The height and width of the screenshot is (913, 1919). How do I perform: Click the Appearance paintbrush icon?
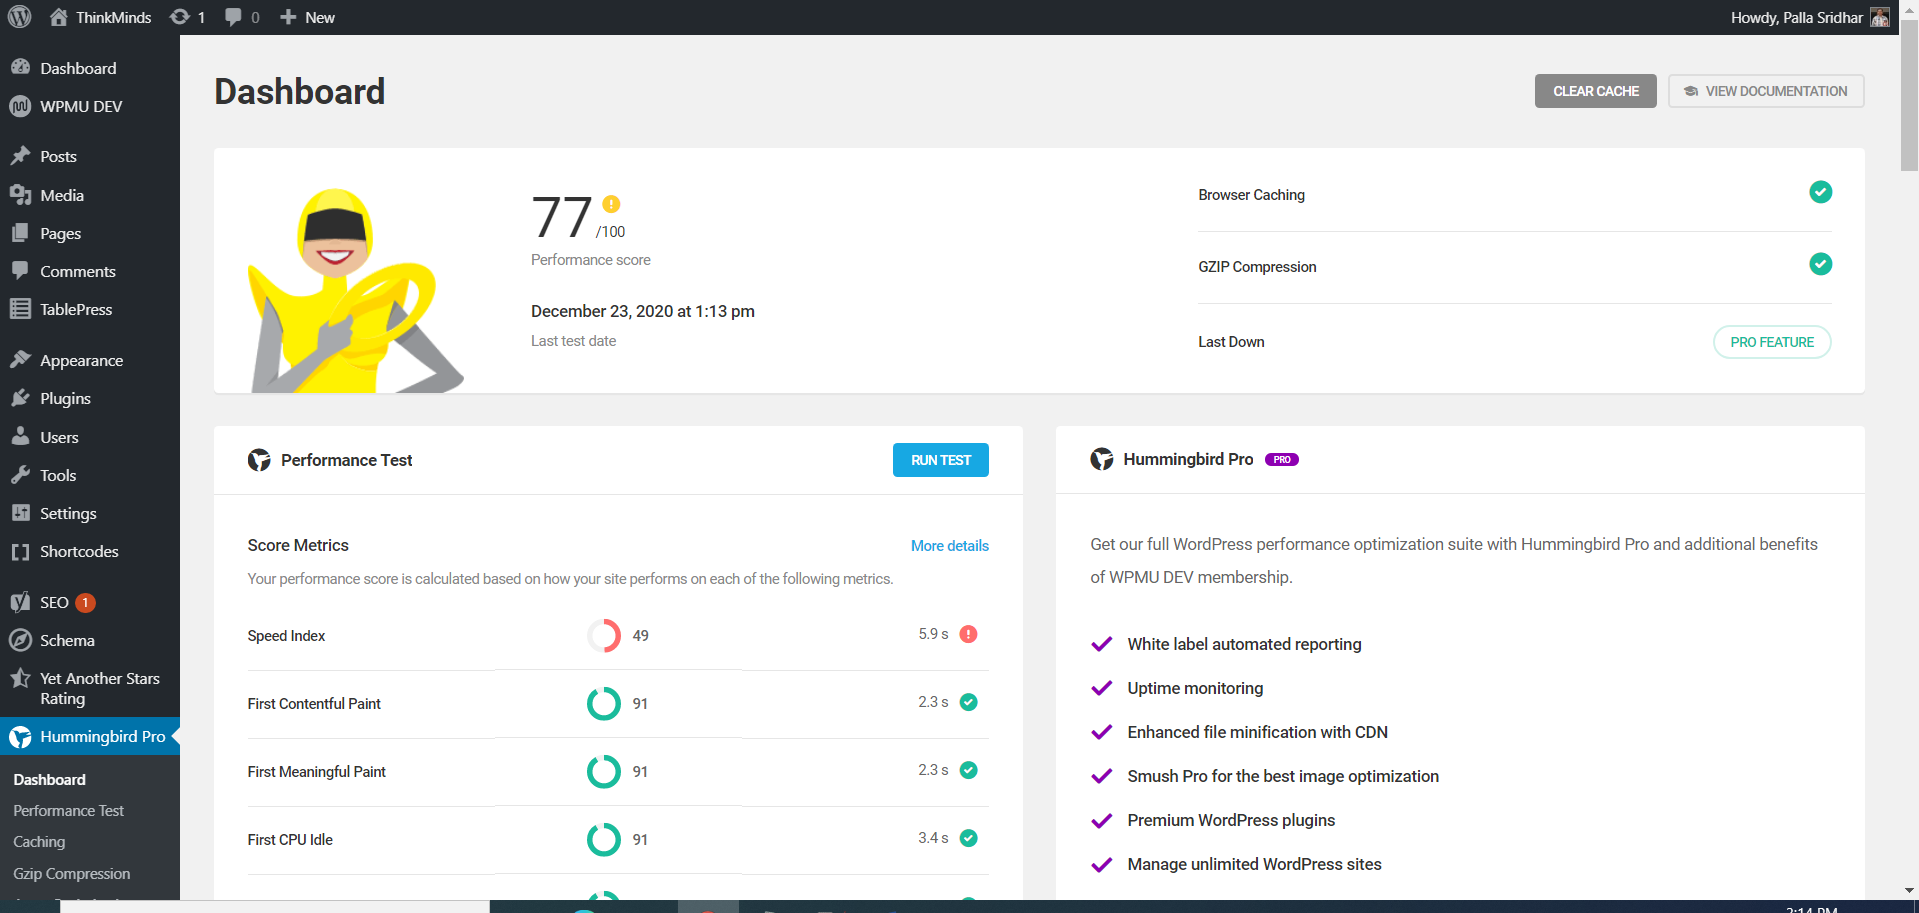coord(20,359)
